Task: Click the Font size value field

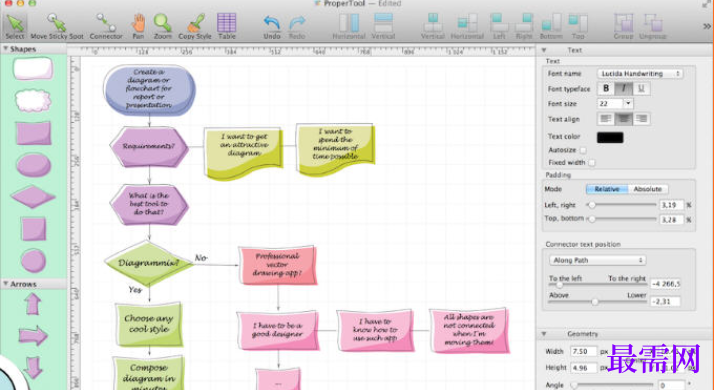Action: coord(610,104)
